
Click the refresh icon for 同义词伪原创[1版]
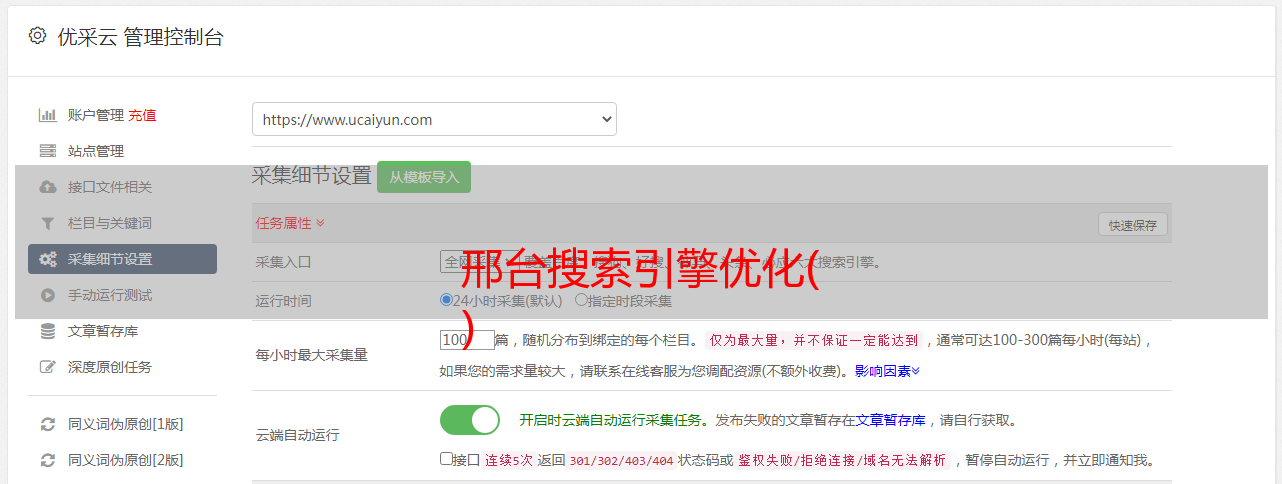point(47,424)
